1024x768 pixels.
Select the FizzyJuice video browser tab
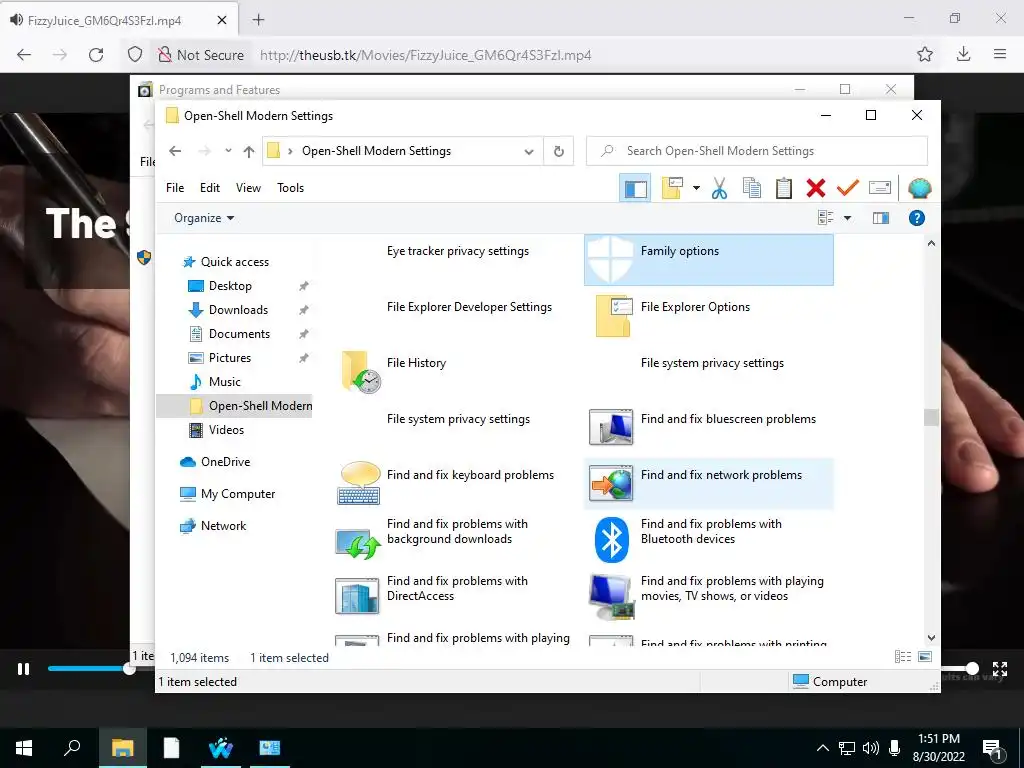[120, 20]
